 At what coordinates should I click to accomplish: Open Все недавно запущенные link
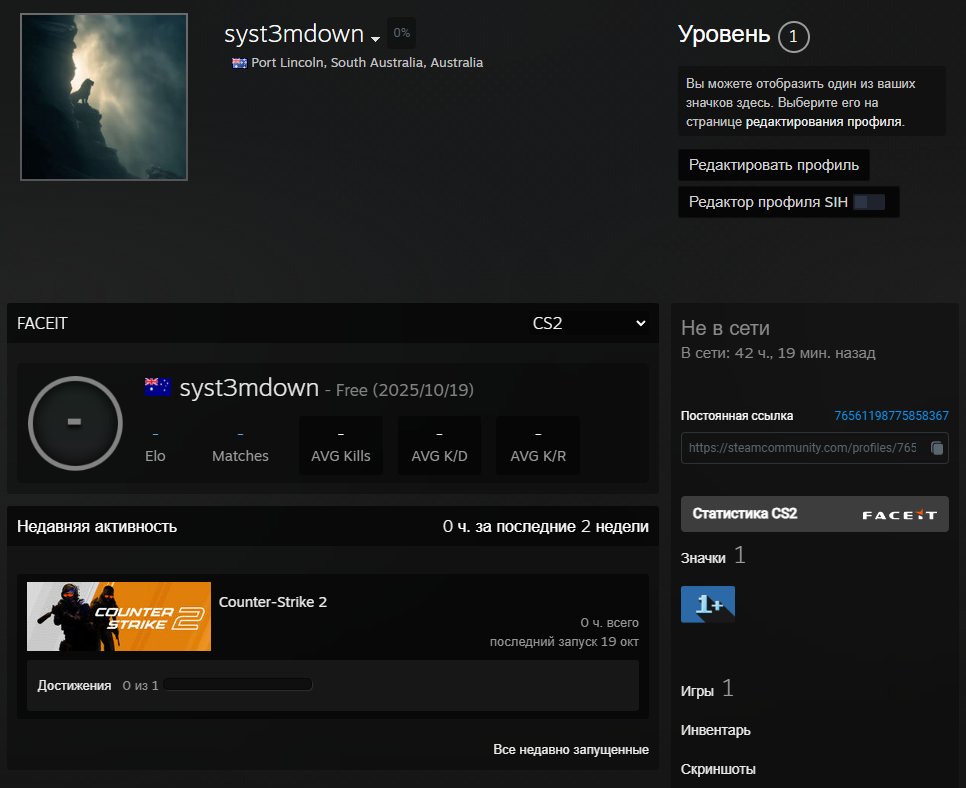[570, 749]
